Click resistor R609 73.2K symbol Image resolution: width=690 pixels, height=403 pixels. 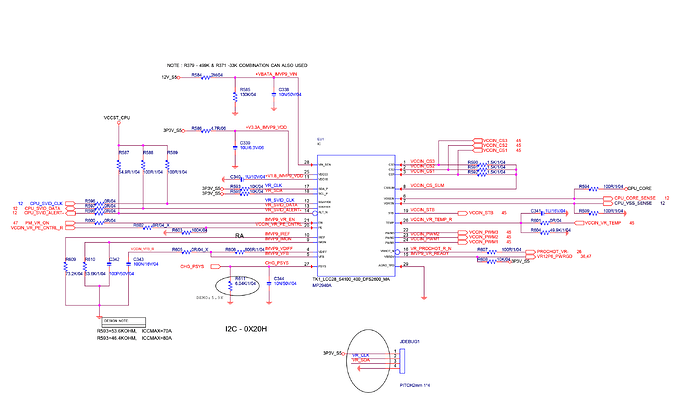click(x=66, y=267)
